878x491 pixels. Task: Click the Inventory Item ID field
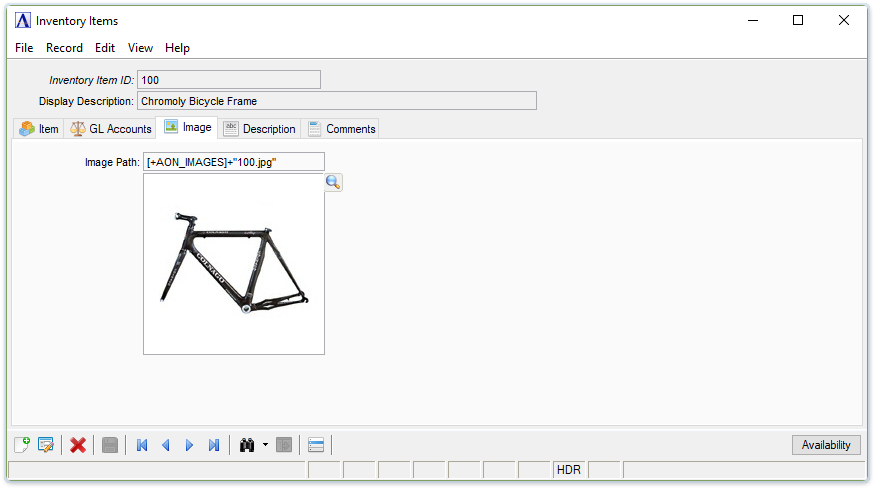(229, 80)
